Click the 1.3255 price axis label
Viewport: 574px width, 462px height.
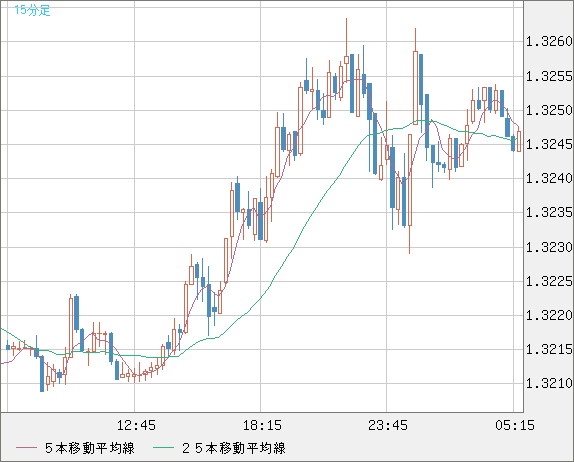coord(549,76)
